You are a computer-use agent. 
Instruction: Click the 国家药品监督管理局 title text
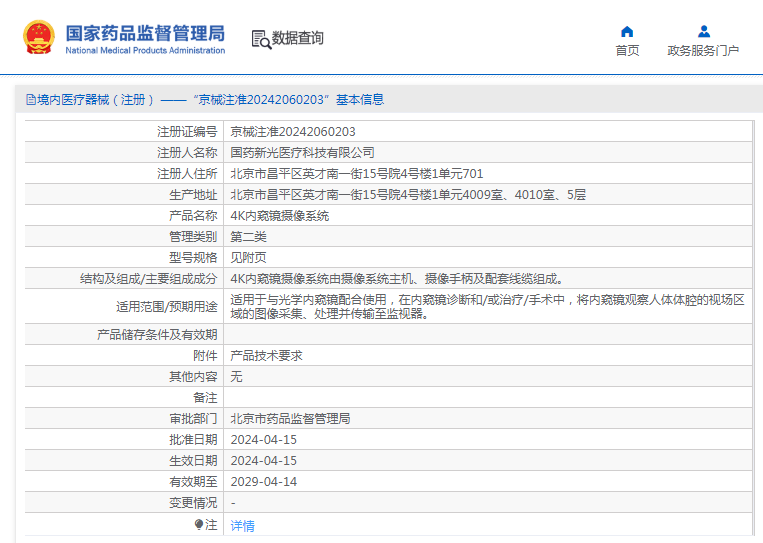point(145,34)
